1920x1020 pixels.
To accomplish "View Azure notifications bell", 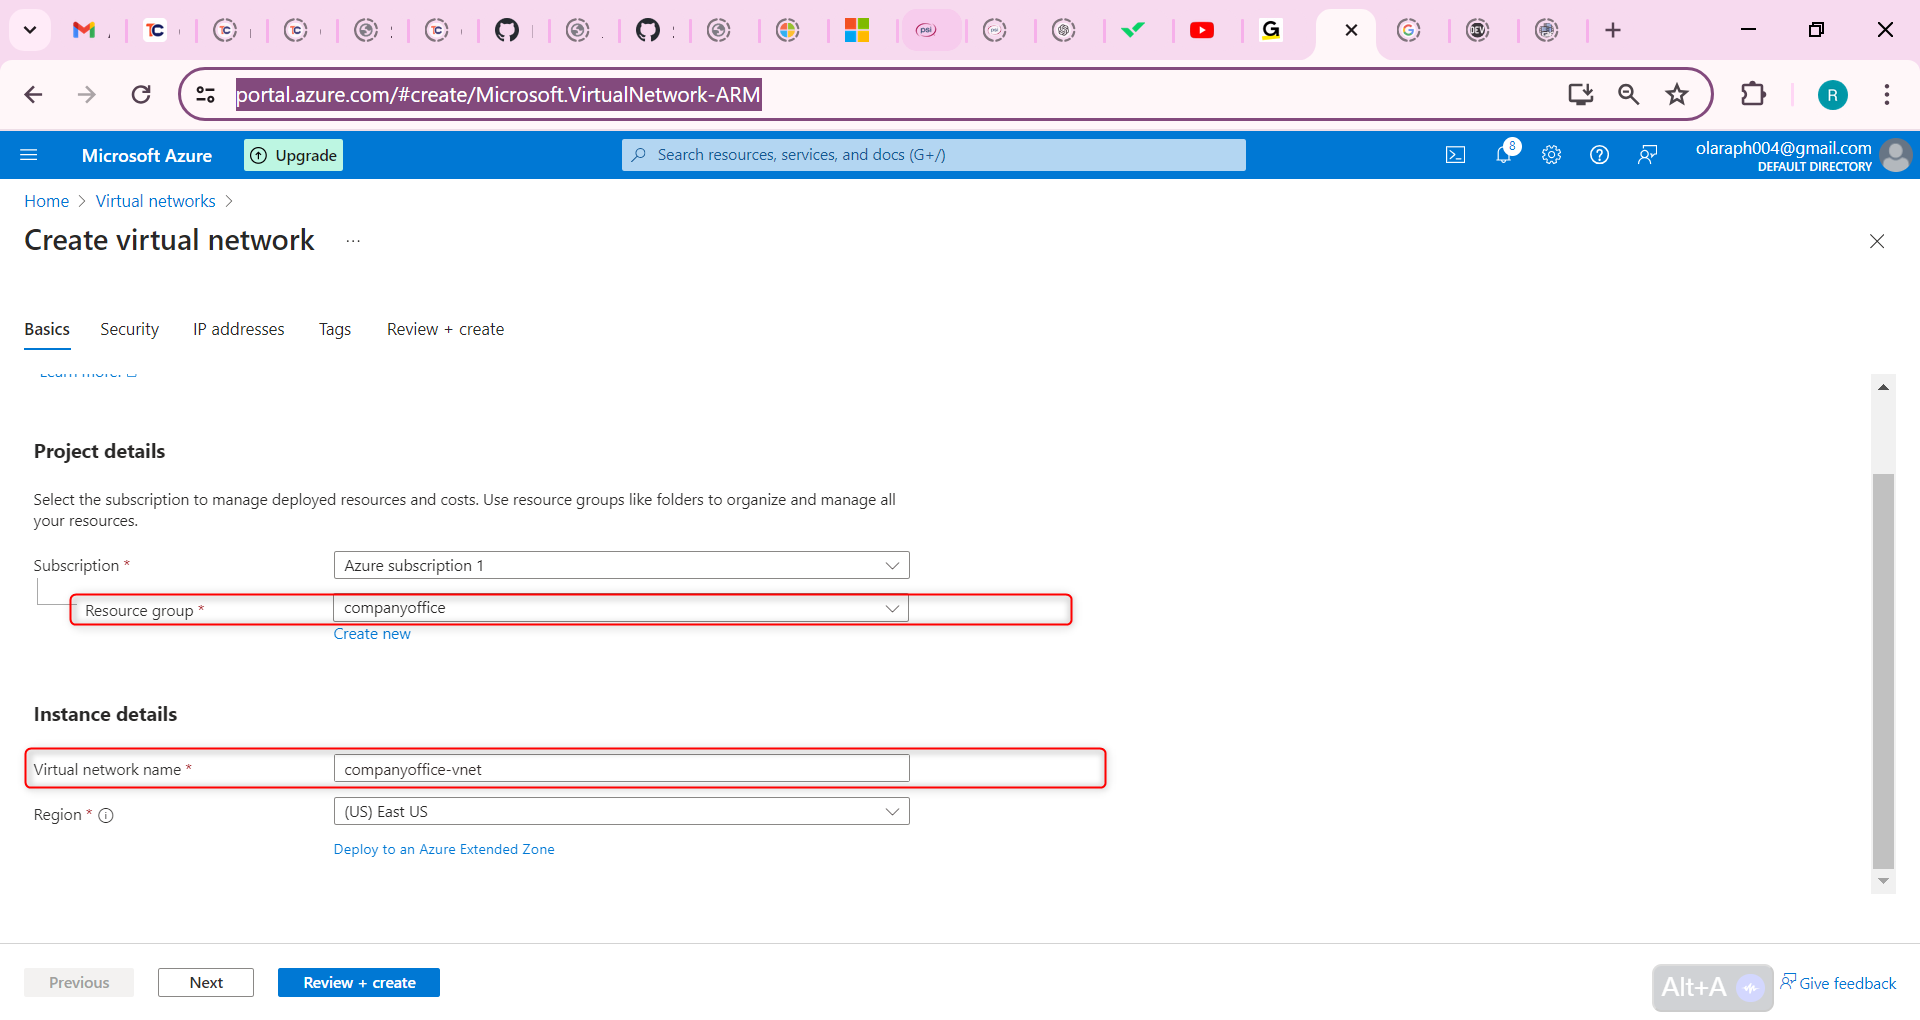I will [x=1504, y=154].
